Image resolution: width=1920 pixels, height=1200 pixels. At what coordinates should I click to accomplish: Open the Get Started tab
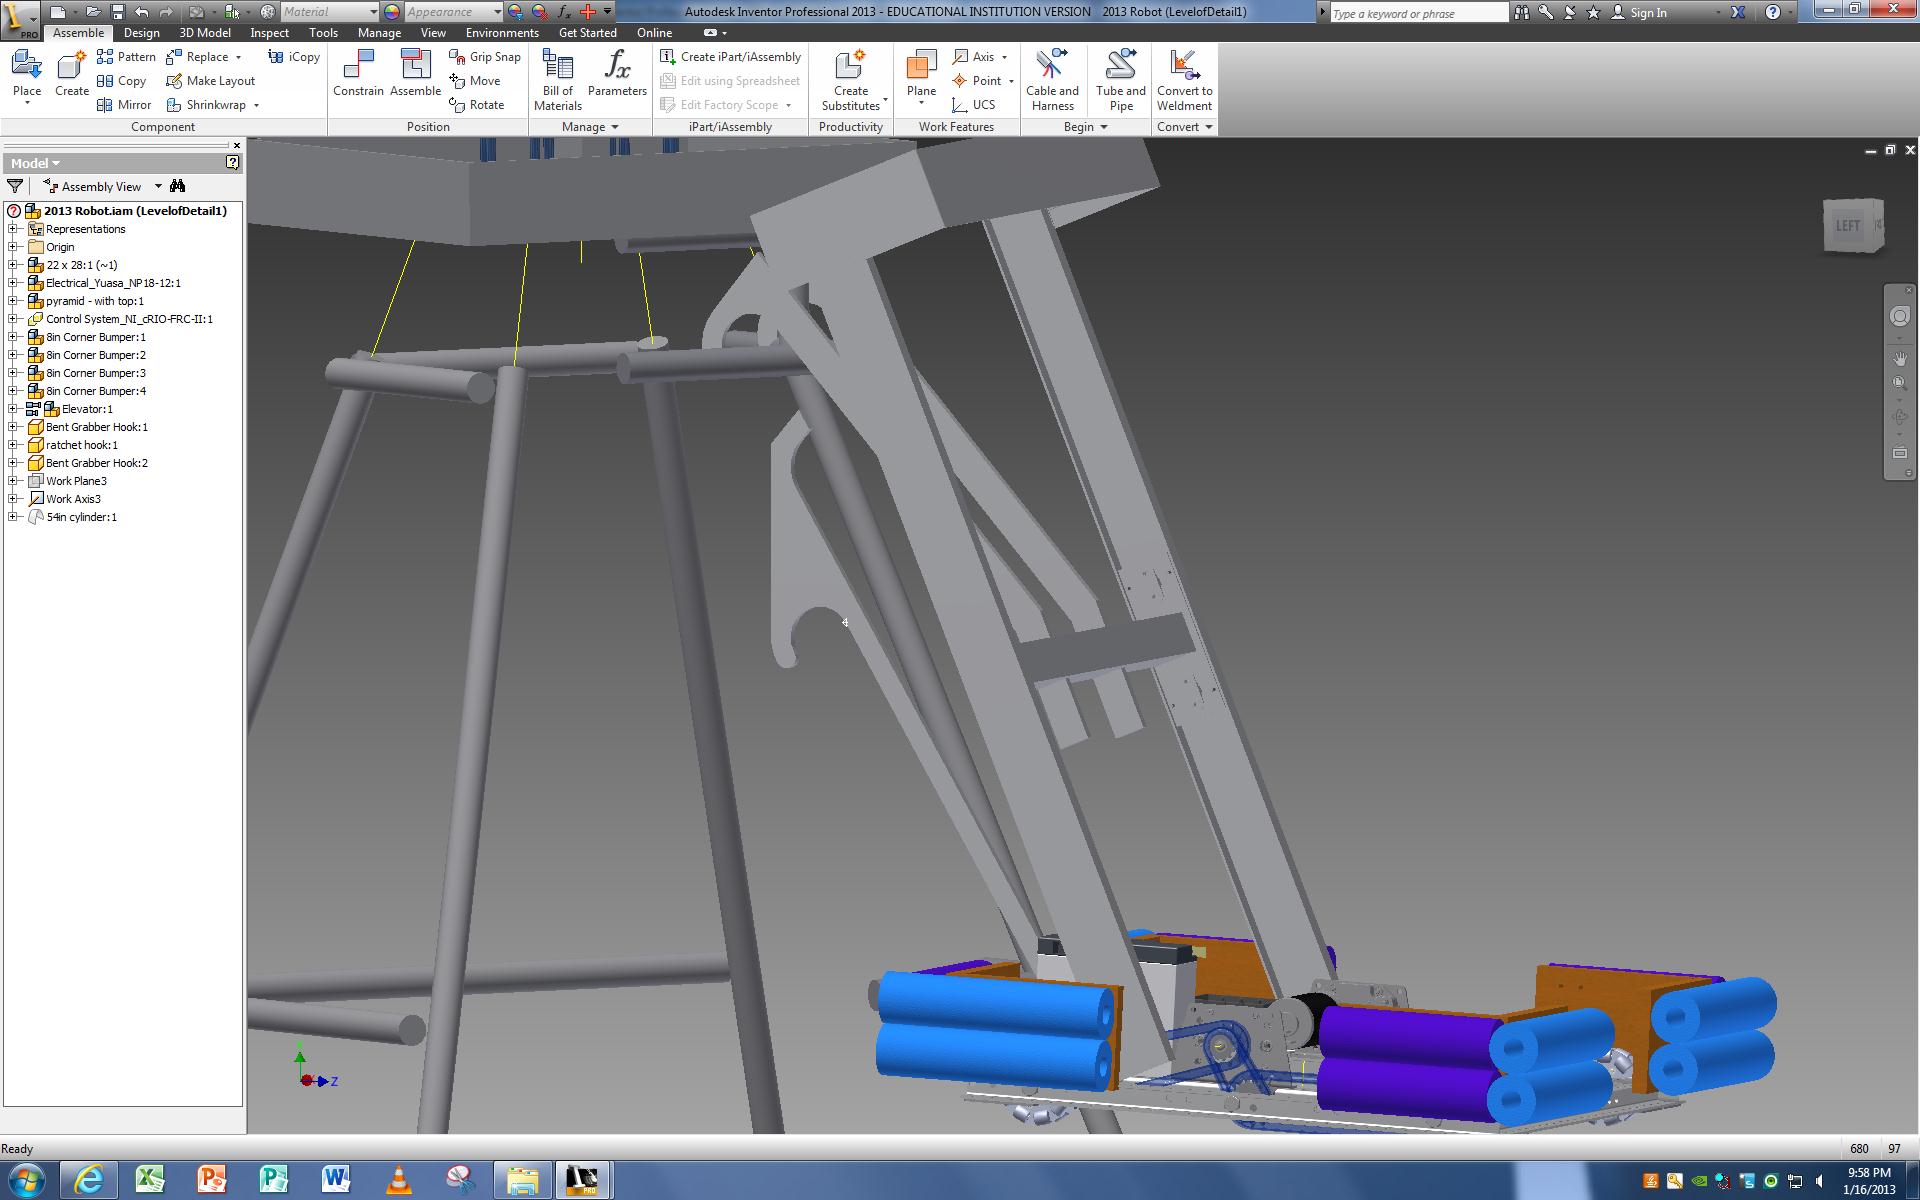[x=587, y=33]
